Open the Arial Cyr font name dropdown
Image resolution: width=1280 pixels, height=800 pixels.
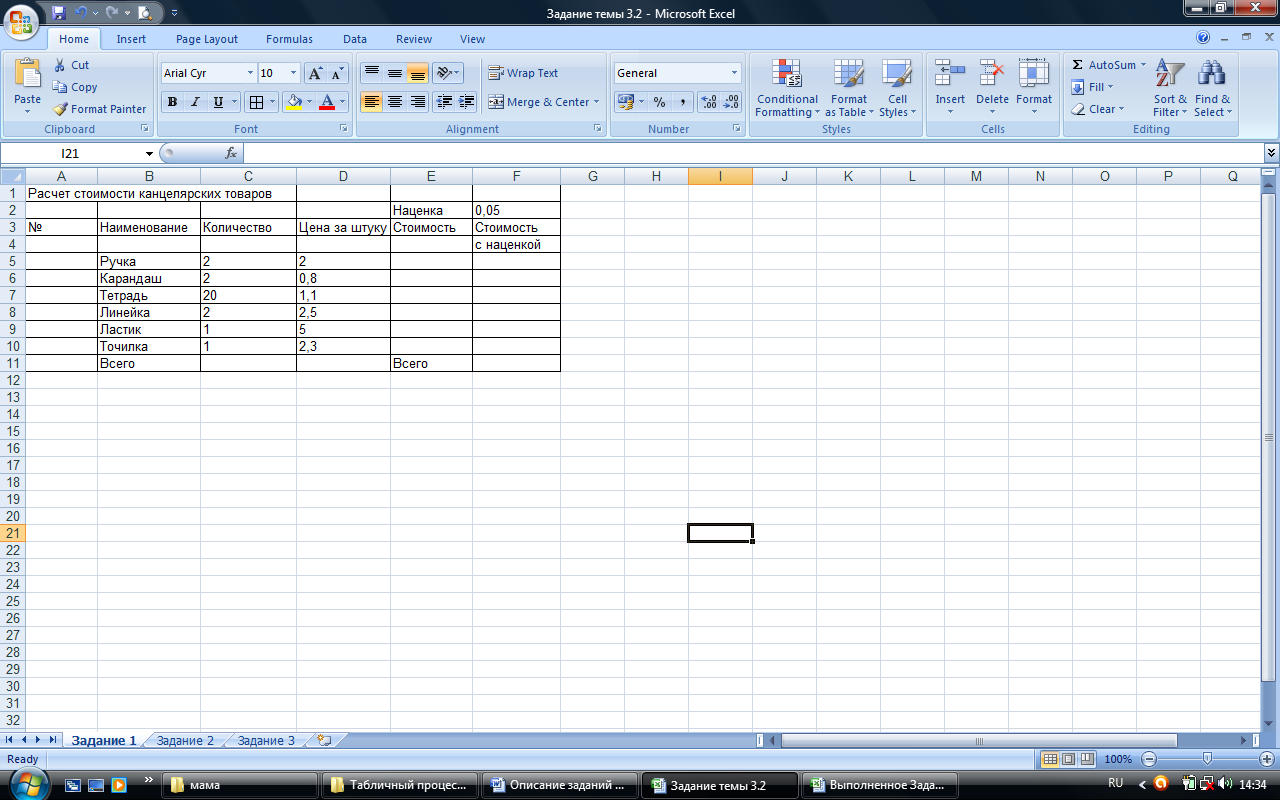pyautogui.click(x=250, y=73)
